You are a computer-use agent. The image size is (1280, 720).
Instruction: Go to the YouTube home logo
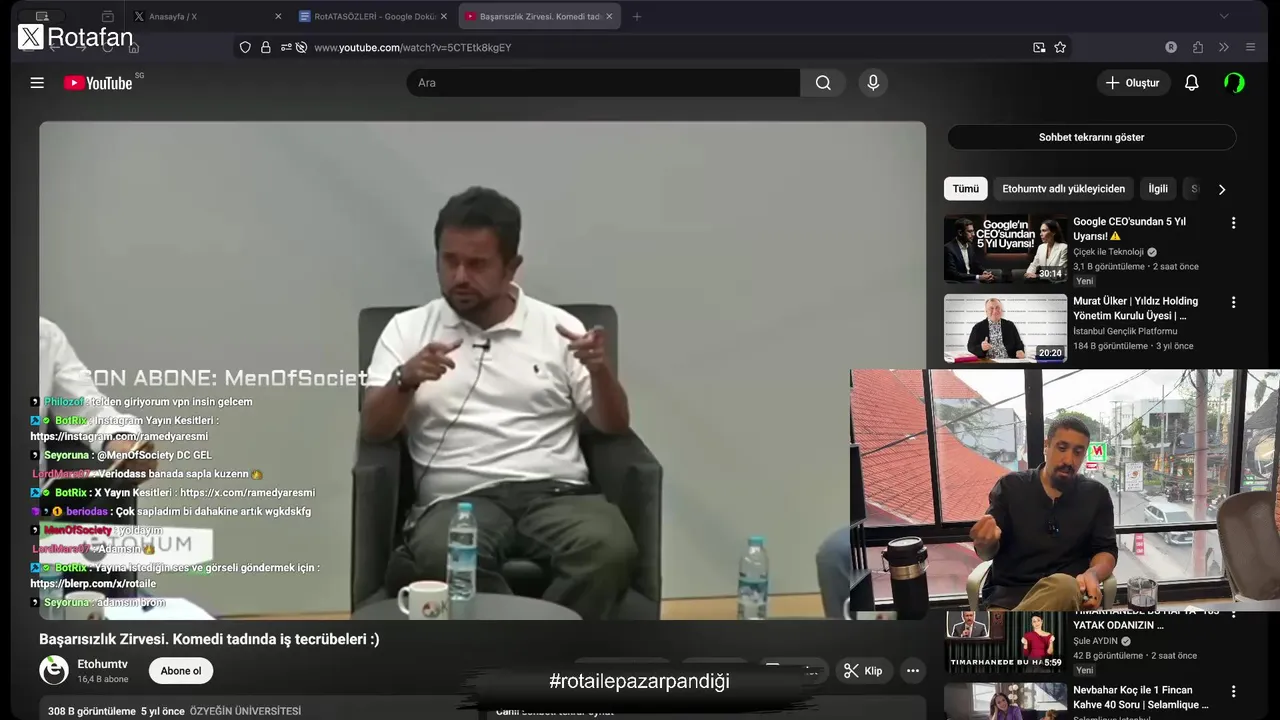pyautogui.click(x=98, y=83)
